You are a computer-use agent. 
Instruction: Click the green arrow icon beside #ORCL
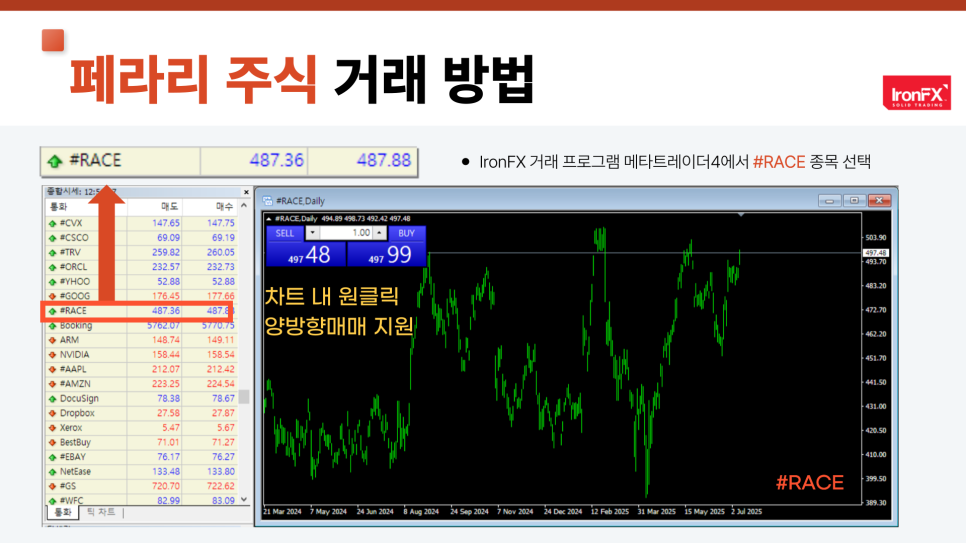(52, 267)
